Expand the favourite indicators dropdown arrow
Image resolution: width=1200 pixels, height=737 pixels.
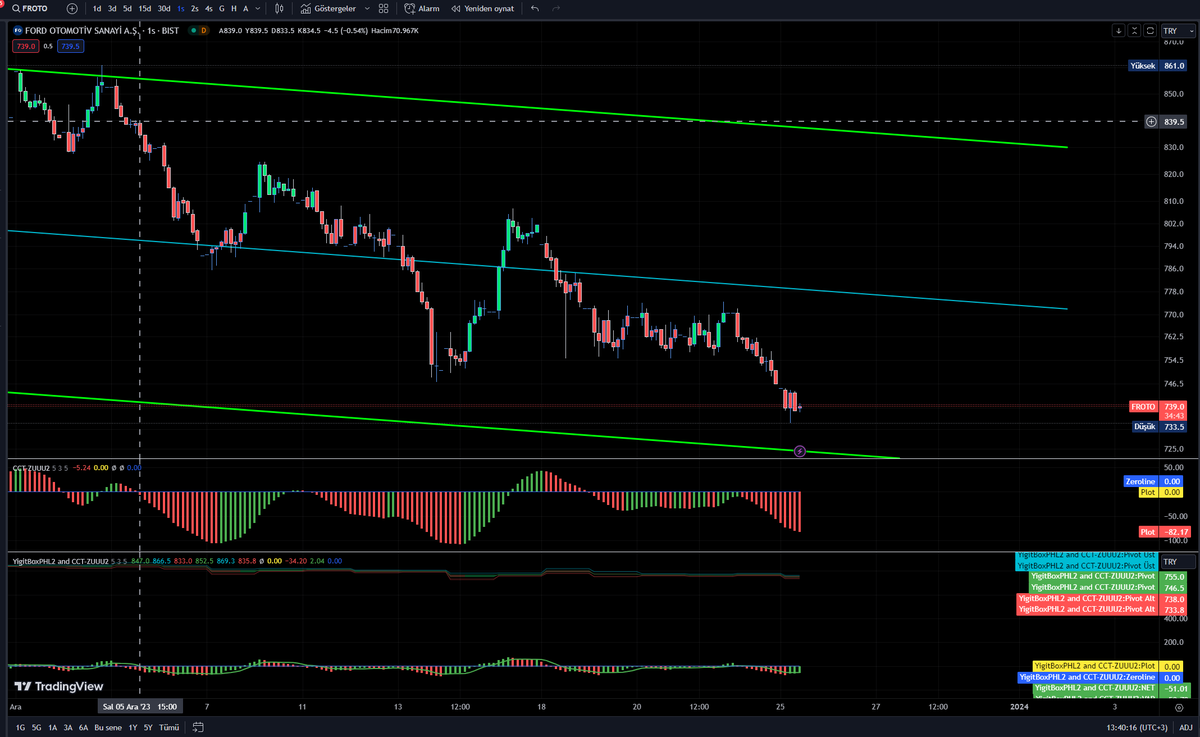(x=366, y=8)
